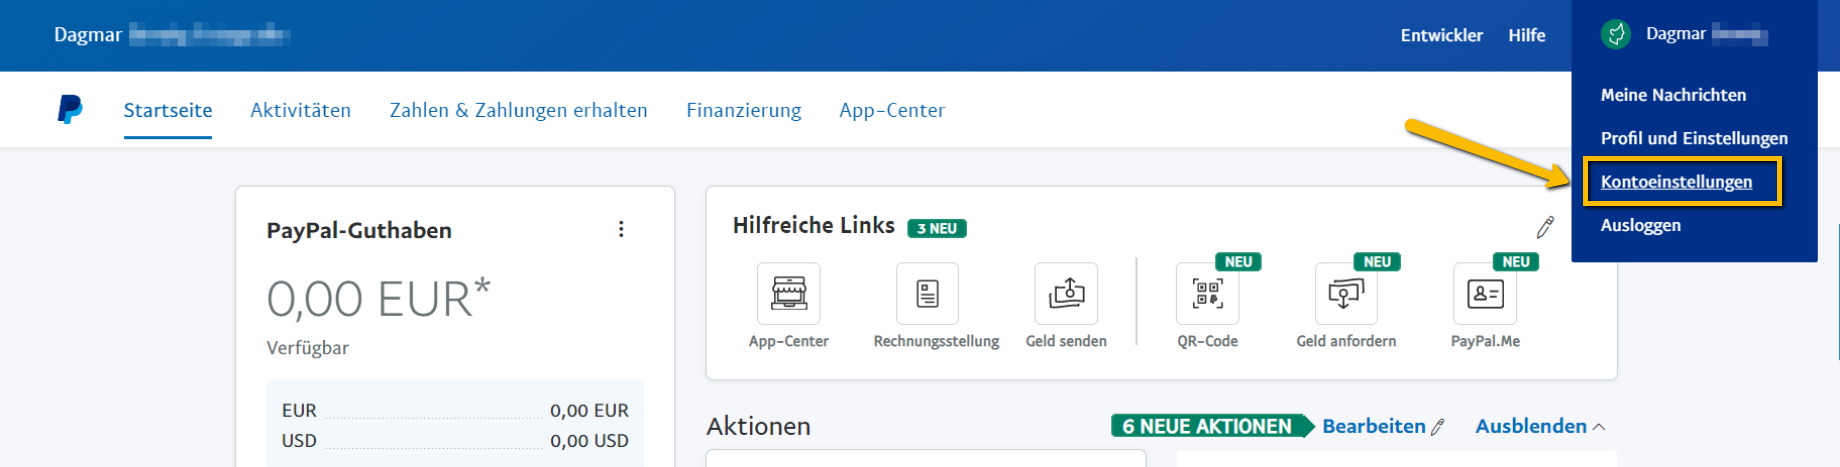Image resolution: width=1840 pixels, height=467 pixels.
Task: Open the Rechnungsstellung invoice icon
Action: pyautogui.click(x=927, y=294)
